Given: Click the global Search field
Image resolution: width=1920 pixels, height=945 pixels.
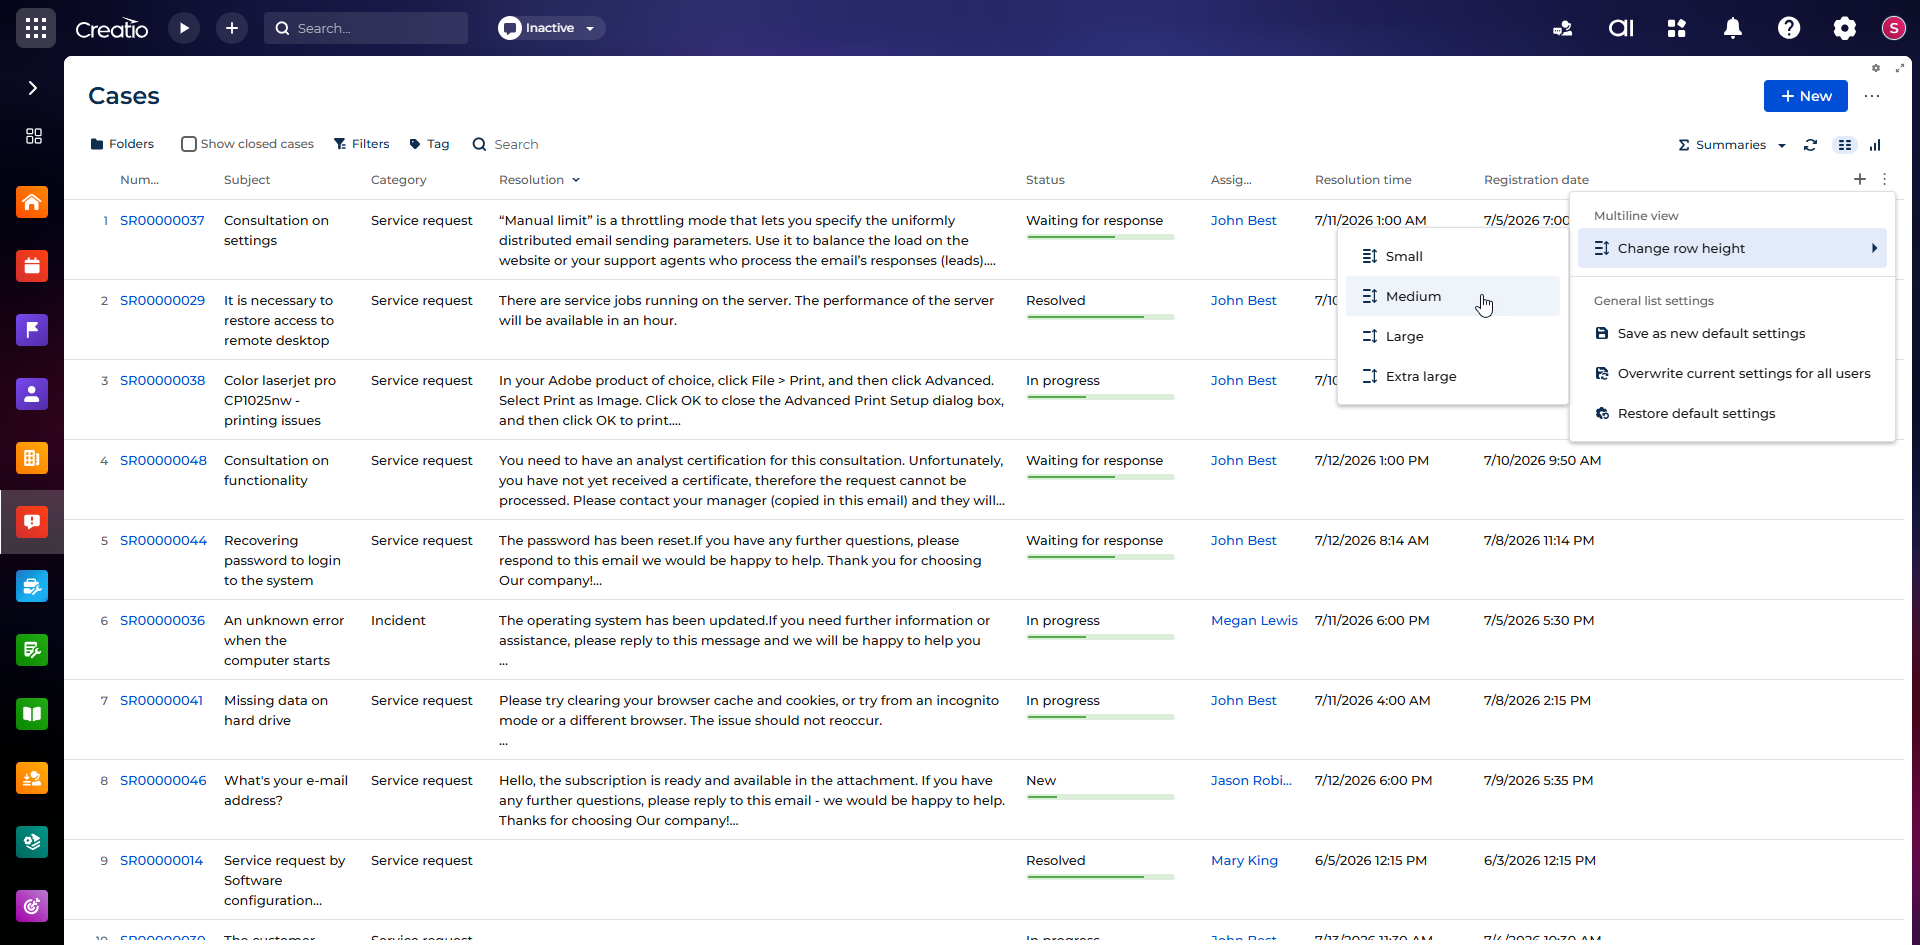Looking at the screenshot, I should pos(366,28).
